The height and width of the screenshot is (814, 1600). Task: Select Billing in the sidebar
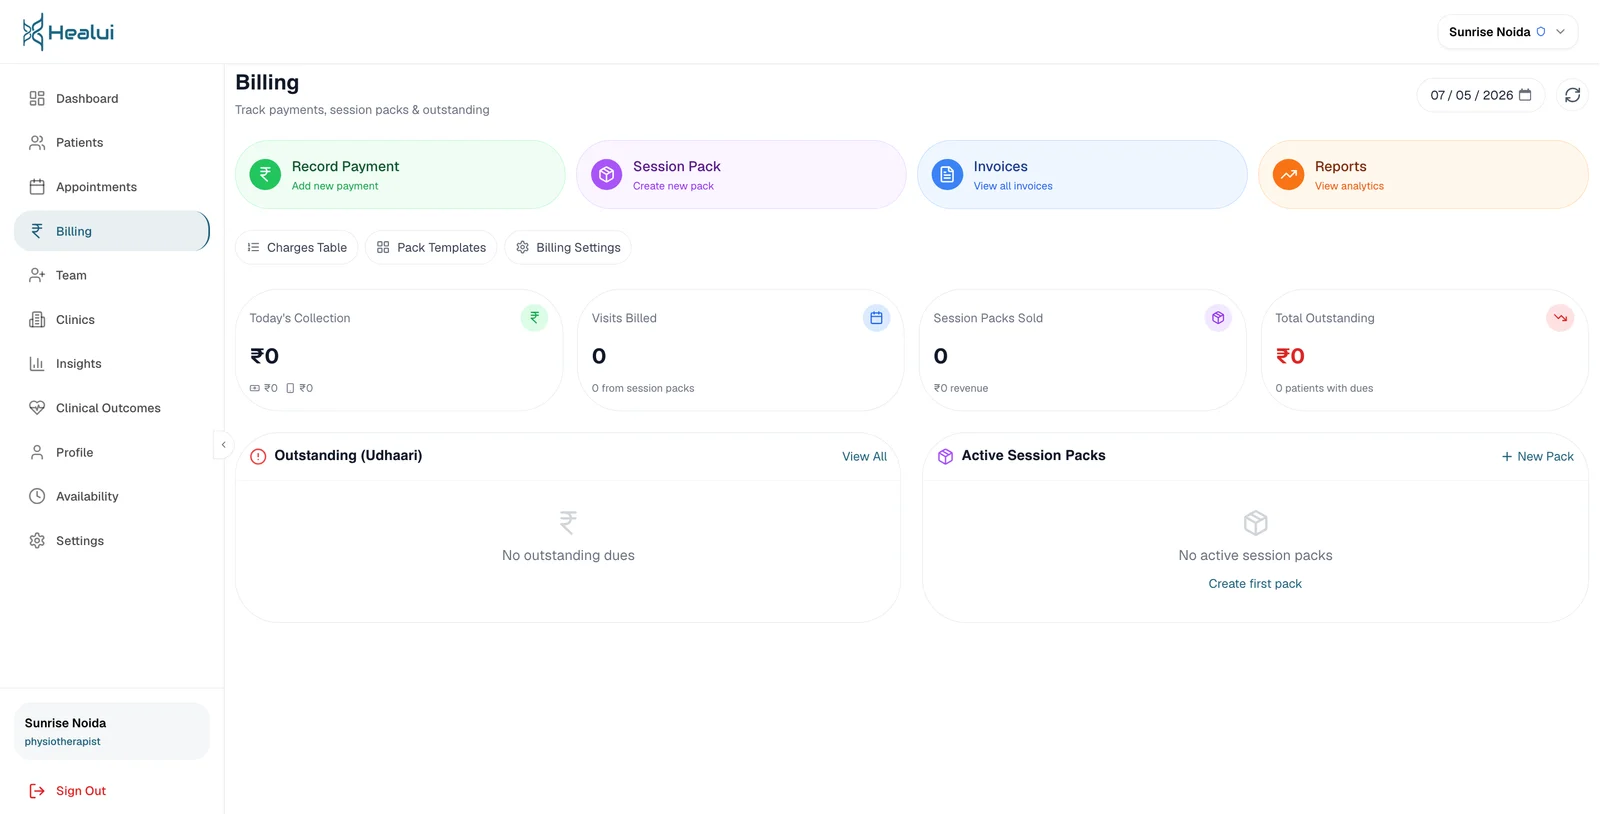[x=112, y=231]
